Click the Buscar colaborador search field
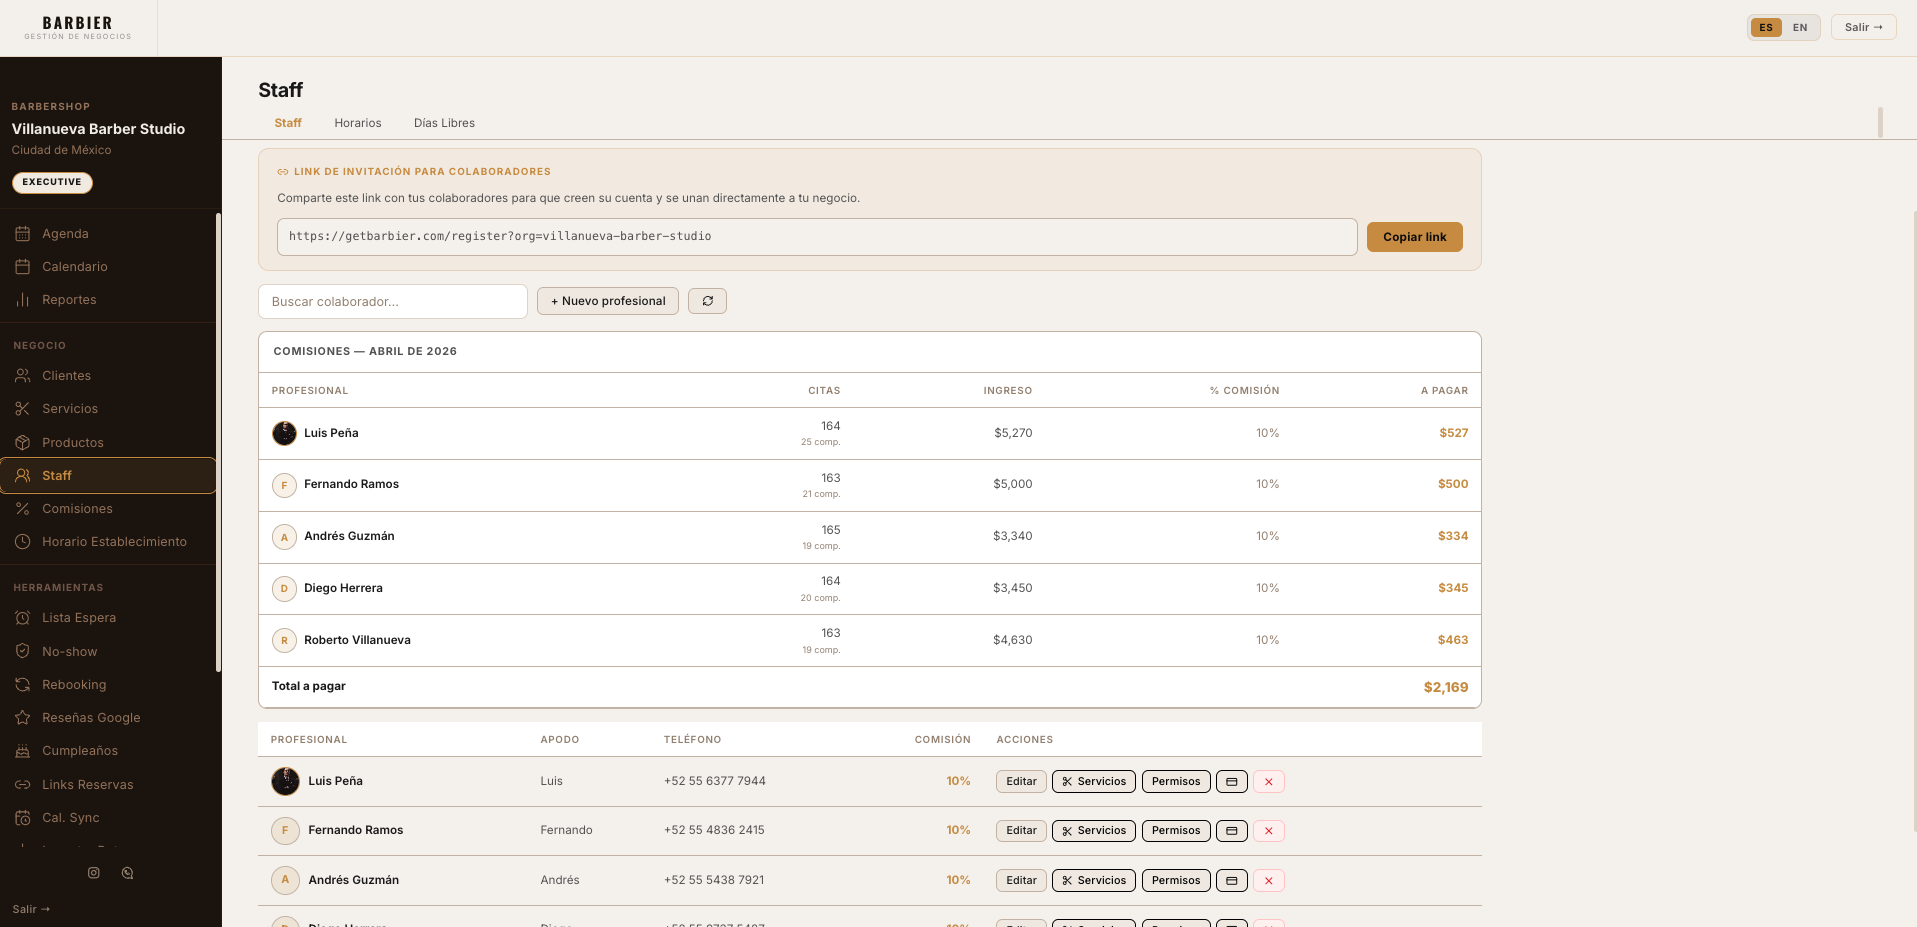Viewport: 1917px width, 927px height. click(x=392, y=302)
